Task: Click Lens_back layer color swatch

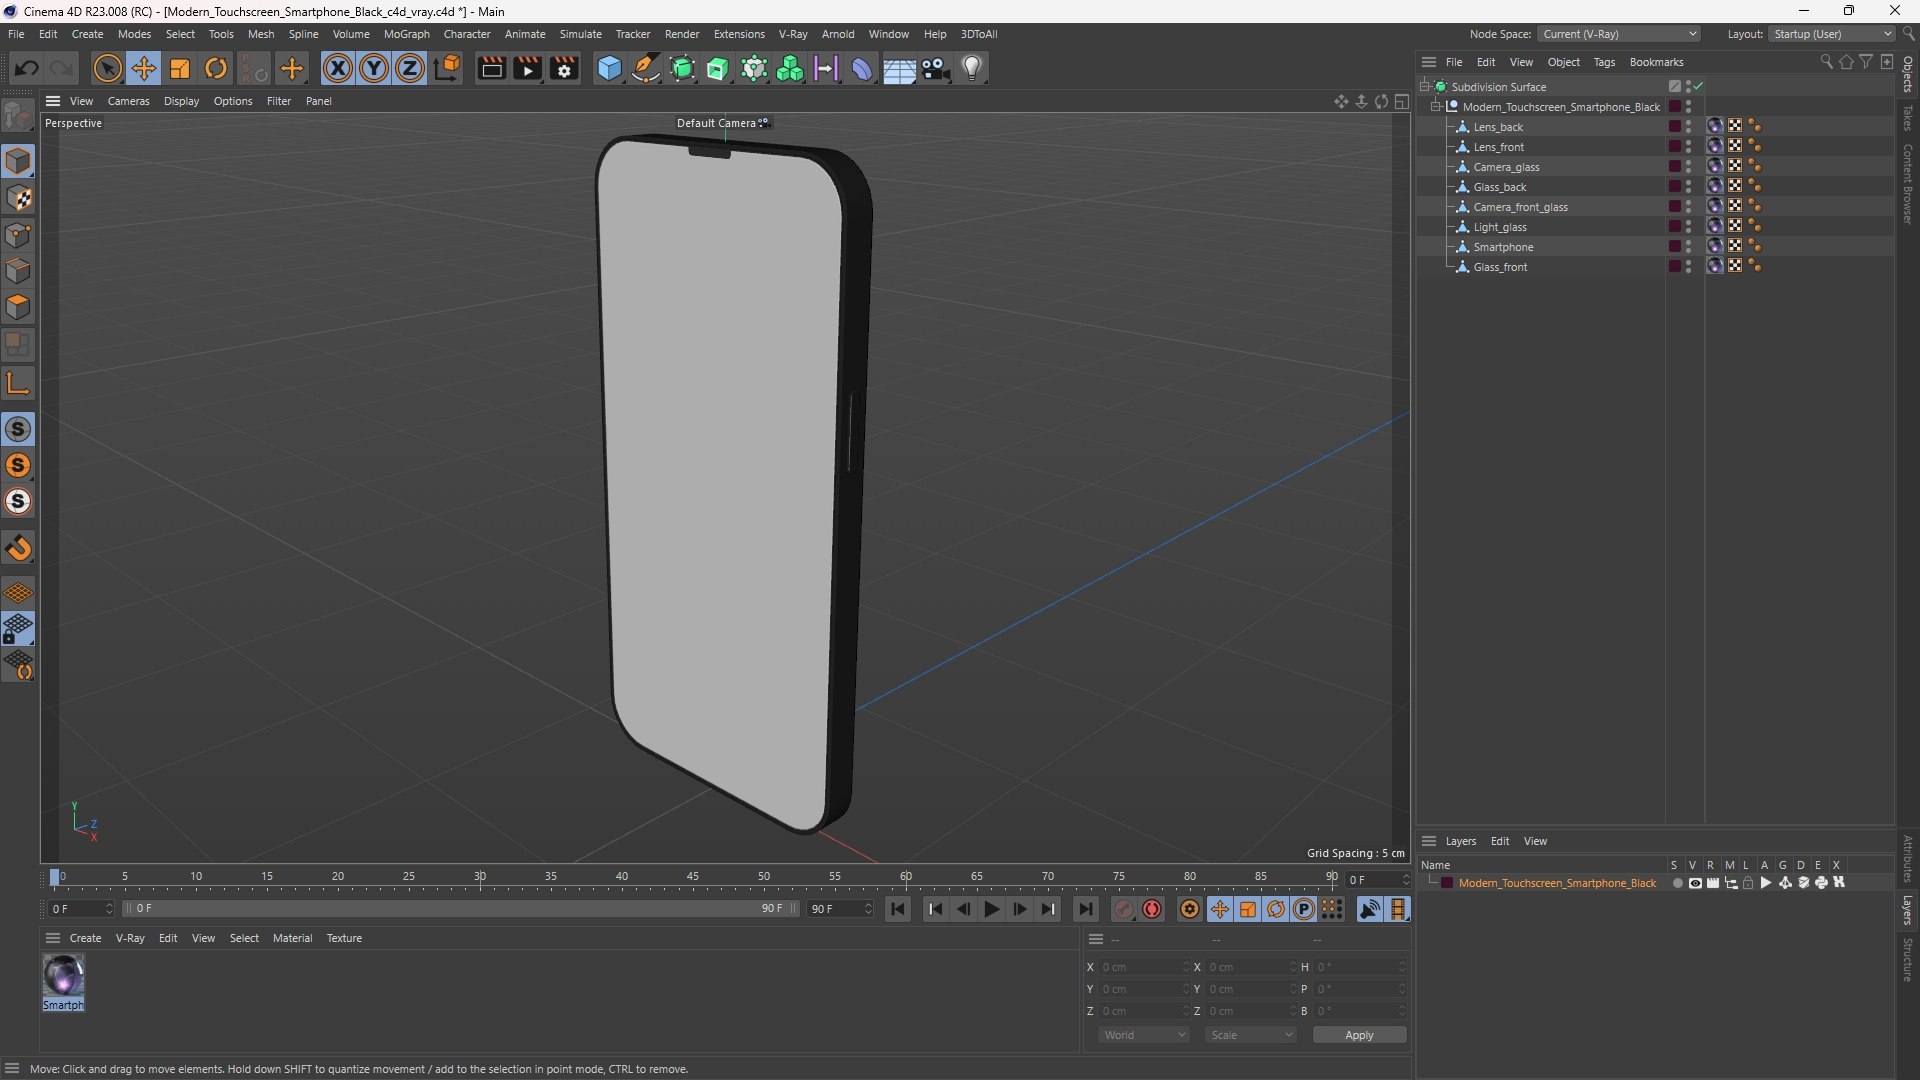Action: (x=1674, y=127)
